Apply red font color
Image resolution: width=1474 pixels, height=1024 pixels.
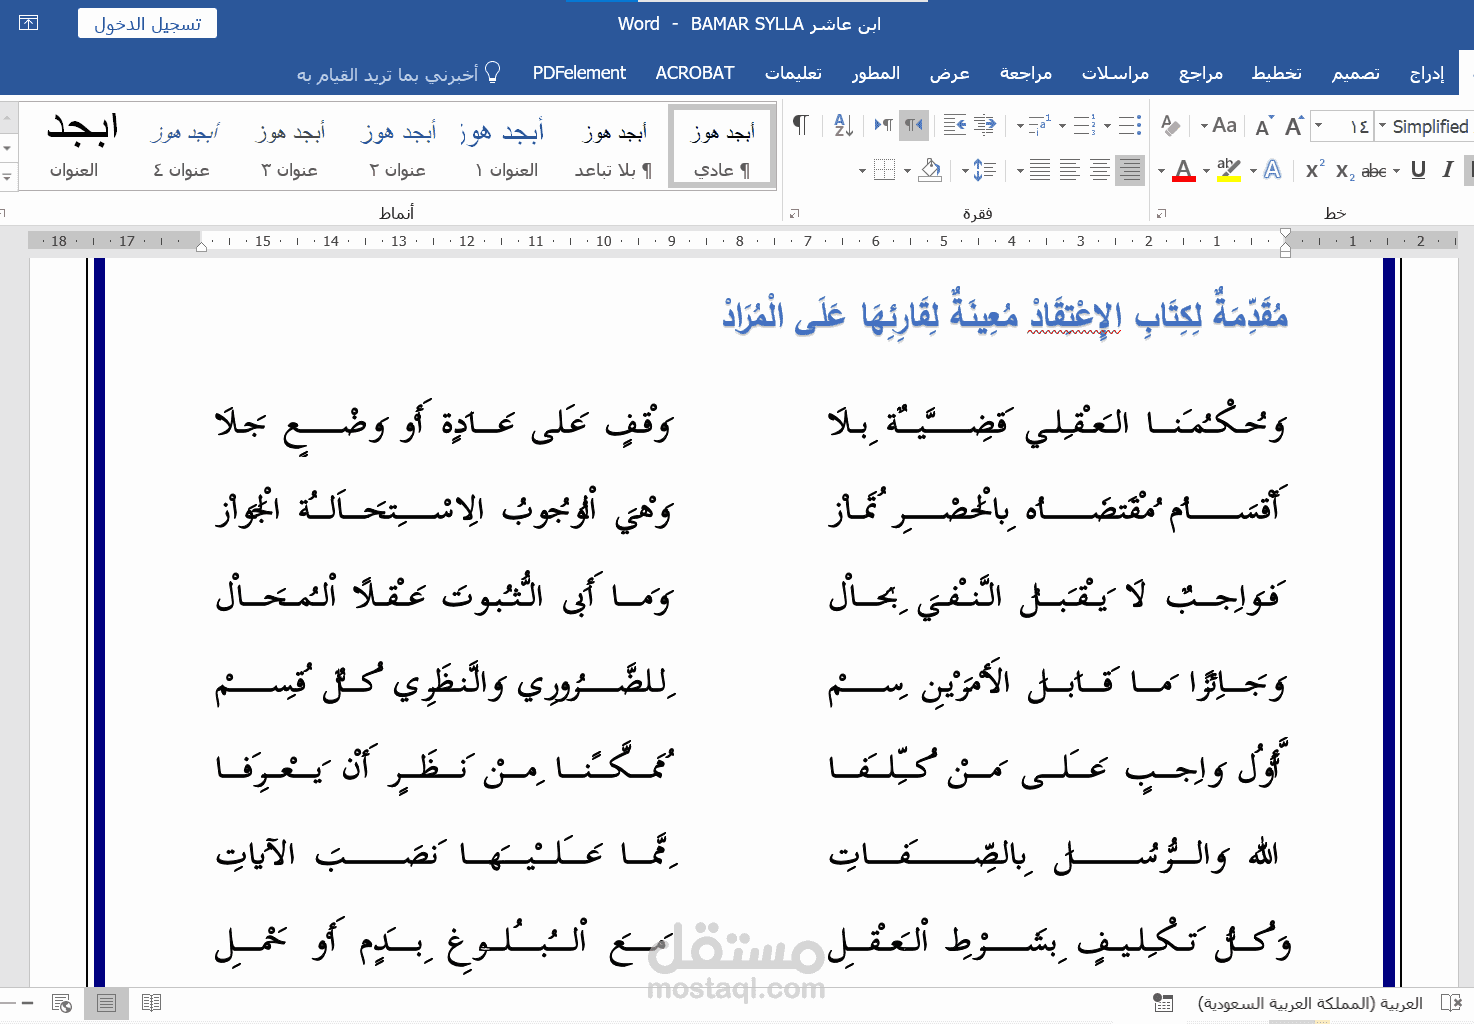click(1184, 170)
